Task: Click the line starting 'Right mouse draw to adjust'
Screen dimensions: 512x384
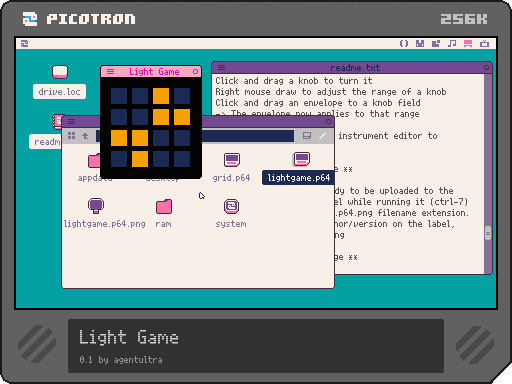Action: 331,92
